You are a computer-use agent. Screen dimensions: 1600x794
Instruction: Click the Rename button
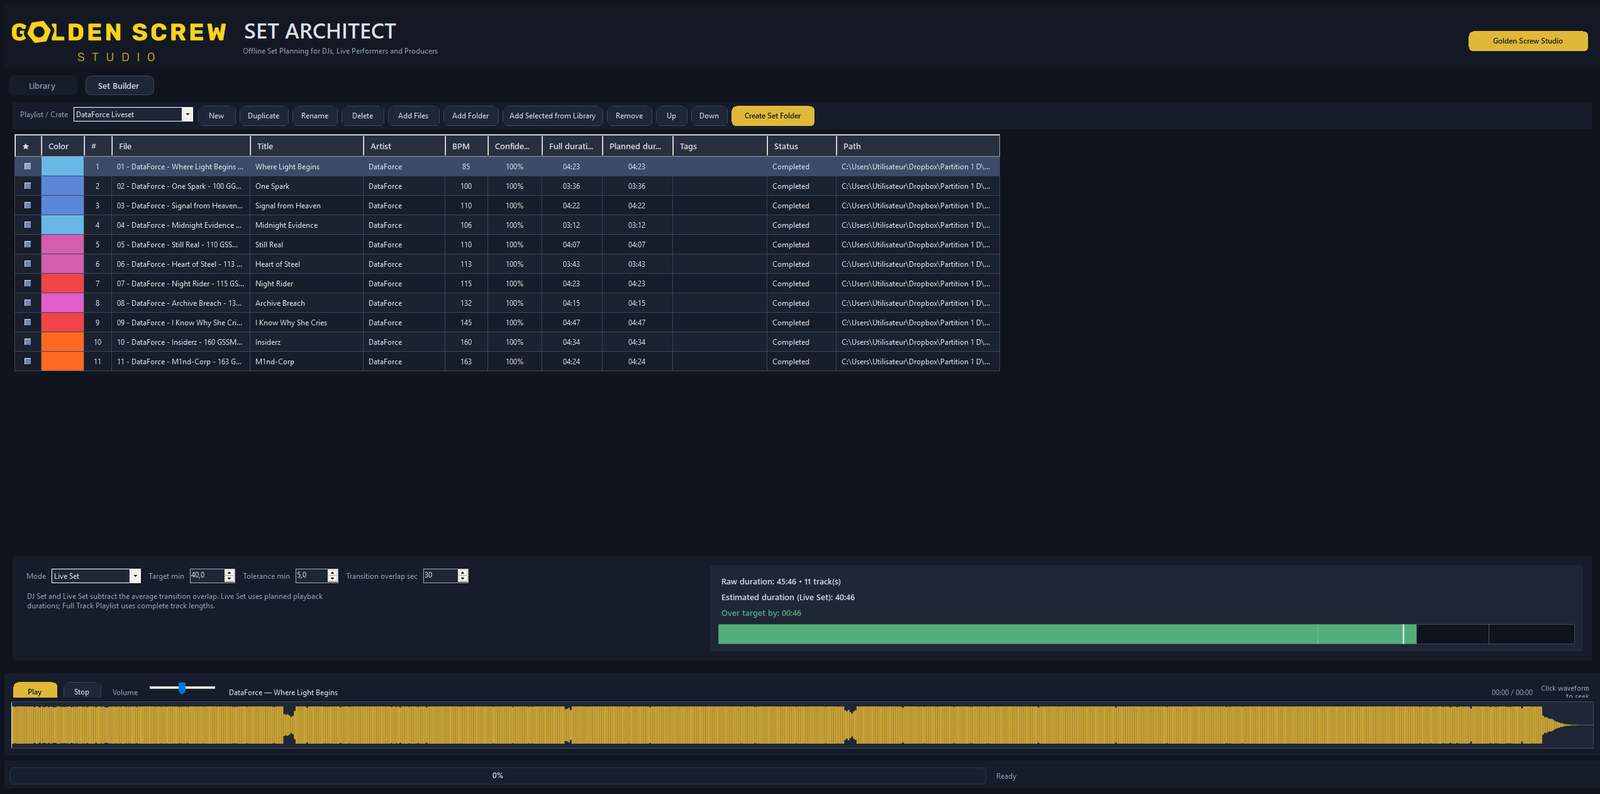pyautogui.click(x=315, y=116)
